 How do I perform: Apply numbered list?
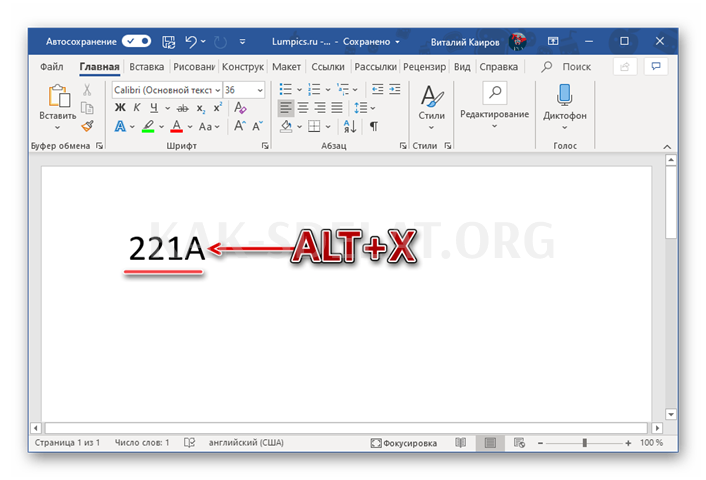(x=314, y=89)
